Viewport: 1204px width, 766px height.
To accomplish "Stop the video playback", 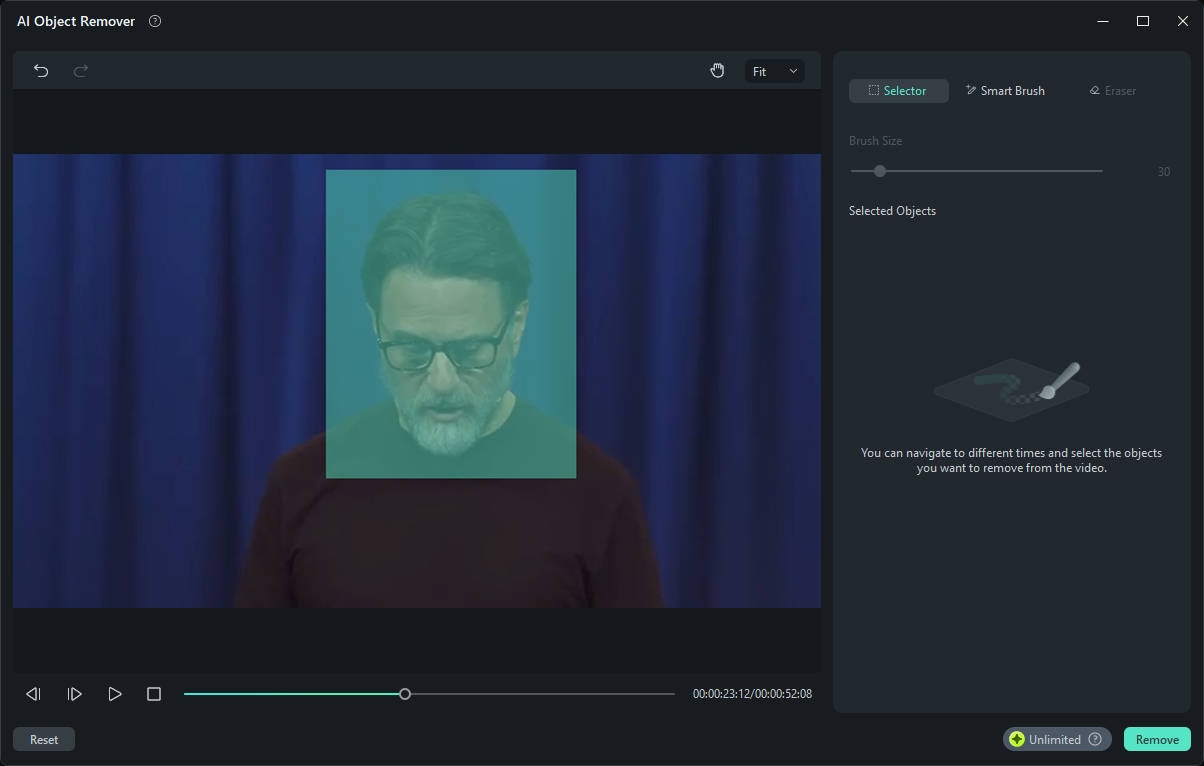I will click(154, 694).
